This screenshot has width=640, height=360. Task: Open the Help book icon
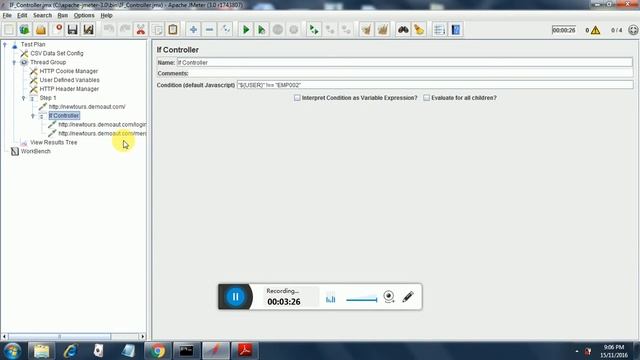click(456, 29)
